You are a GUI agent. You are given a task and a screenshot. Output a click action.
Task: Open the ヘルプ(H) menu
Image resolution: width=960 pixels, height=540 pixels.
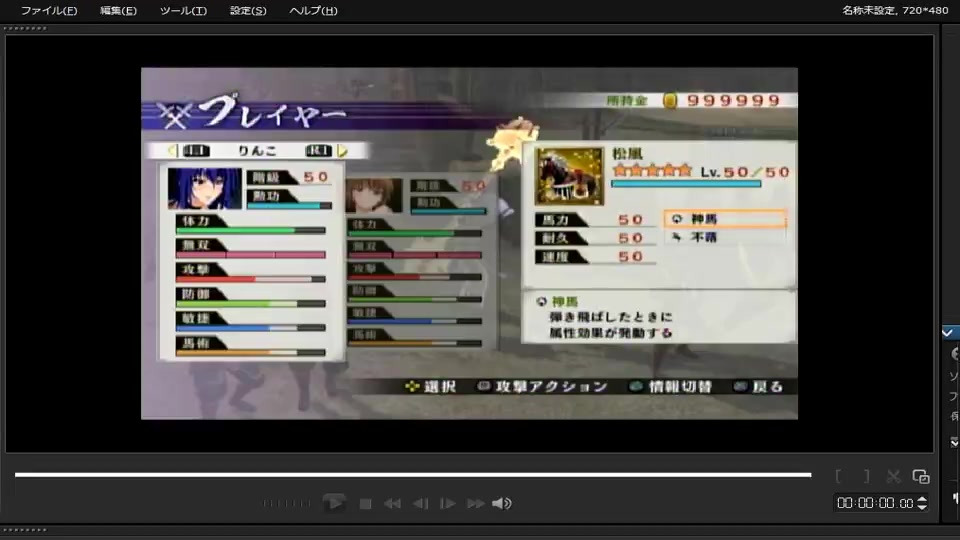[x=313, y=10]
